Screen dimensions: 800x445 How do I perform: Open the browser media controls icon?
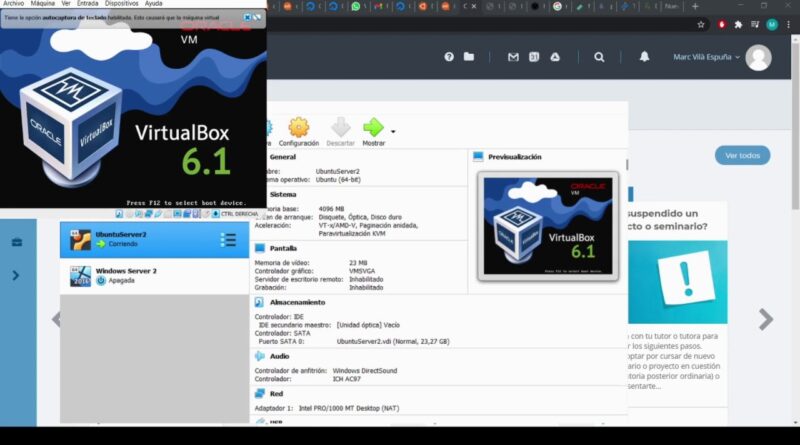pyautogui.click(x=755, y=24)
